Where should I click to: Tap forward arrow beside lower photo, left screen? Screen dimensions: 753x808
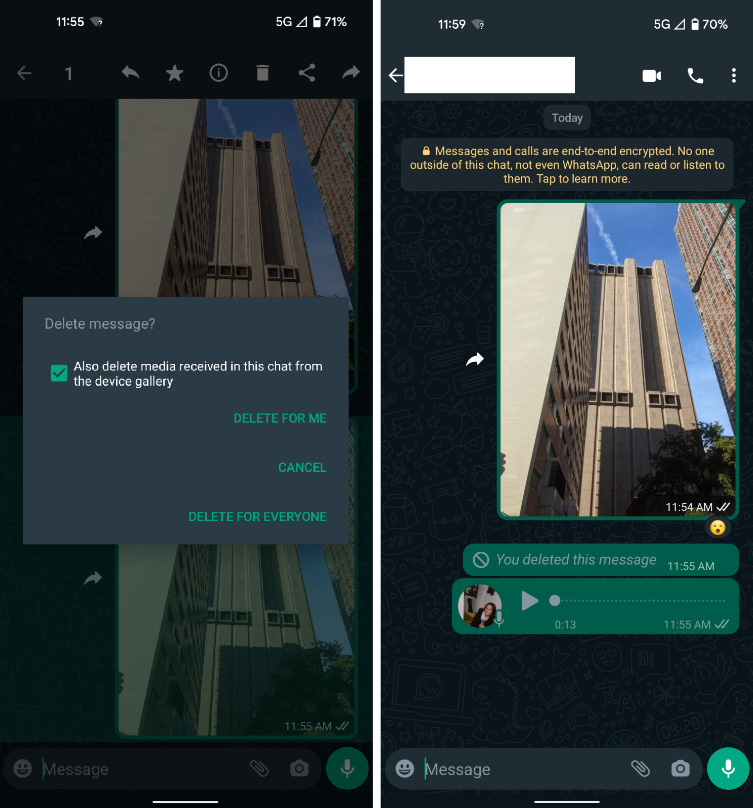pos(93,578)
